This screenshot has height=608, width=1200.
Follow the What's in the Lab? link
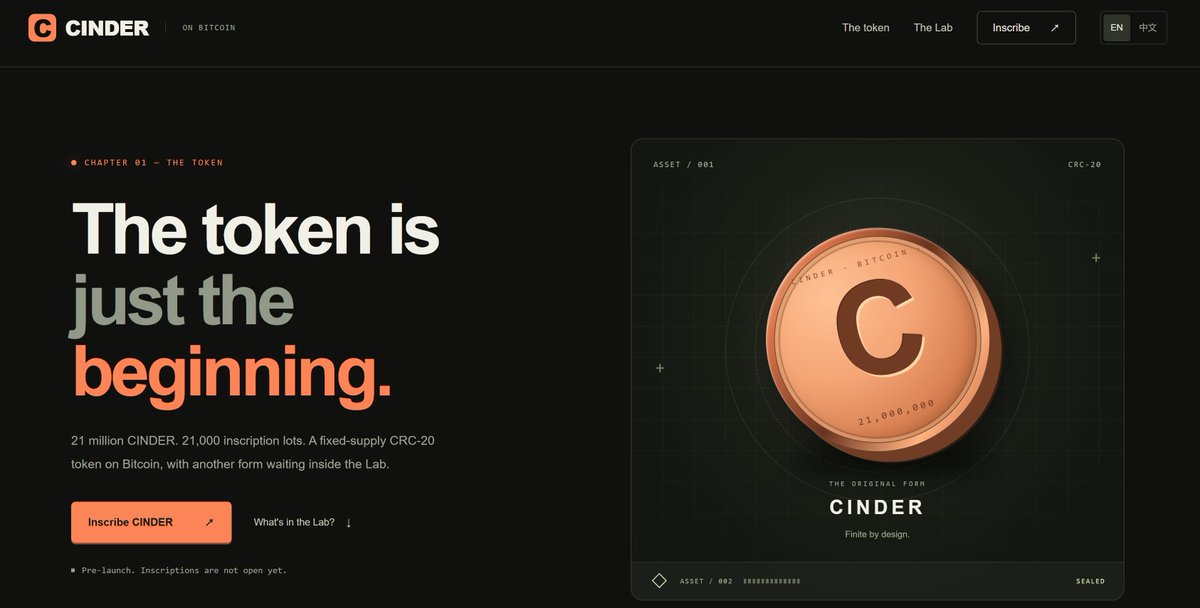pos(294,523)
